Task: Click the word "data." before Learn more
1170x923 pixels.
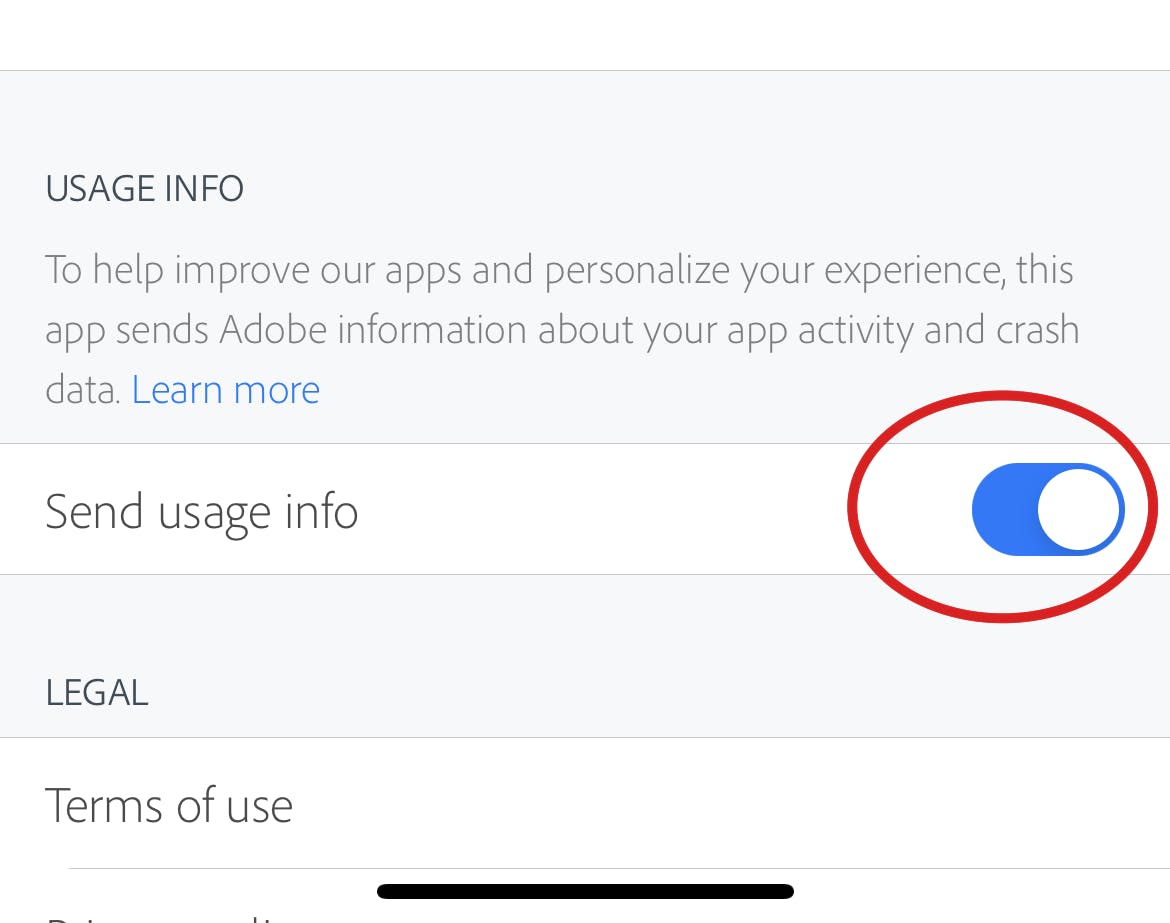Action: [83, 390]
